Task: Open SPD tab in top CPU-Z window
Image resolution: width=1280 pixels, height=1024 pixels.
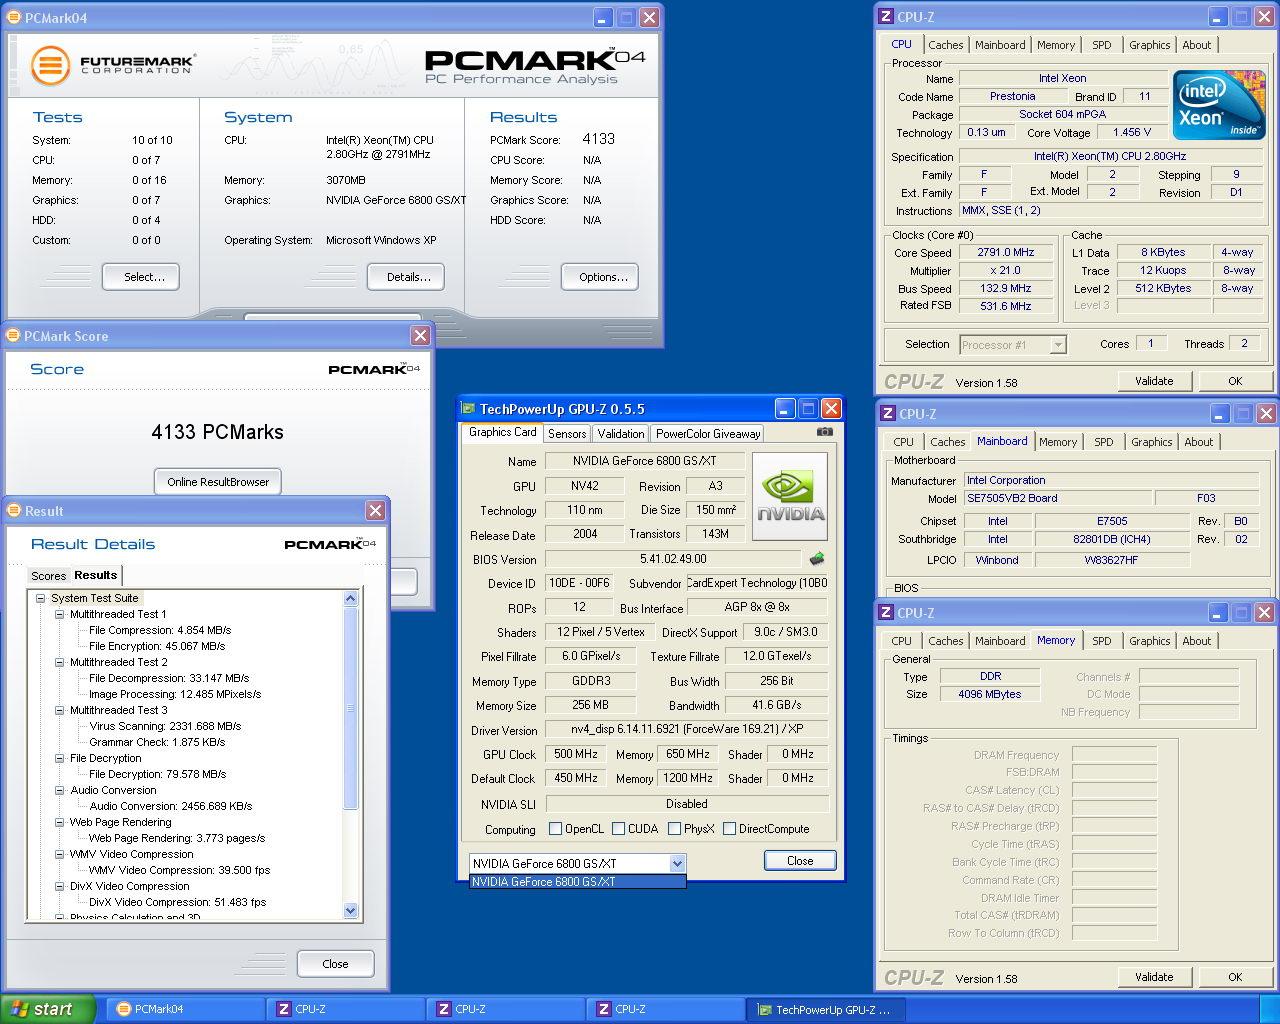Action: pyautogui.click(x=1101, y=45)
